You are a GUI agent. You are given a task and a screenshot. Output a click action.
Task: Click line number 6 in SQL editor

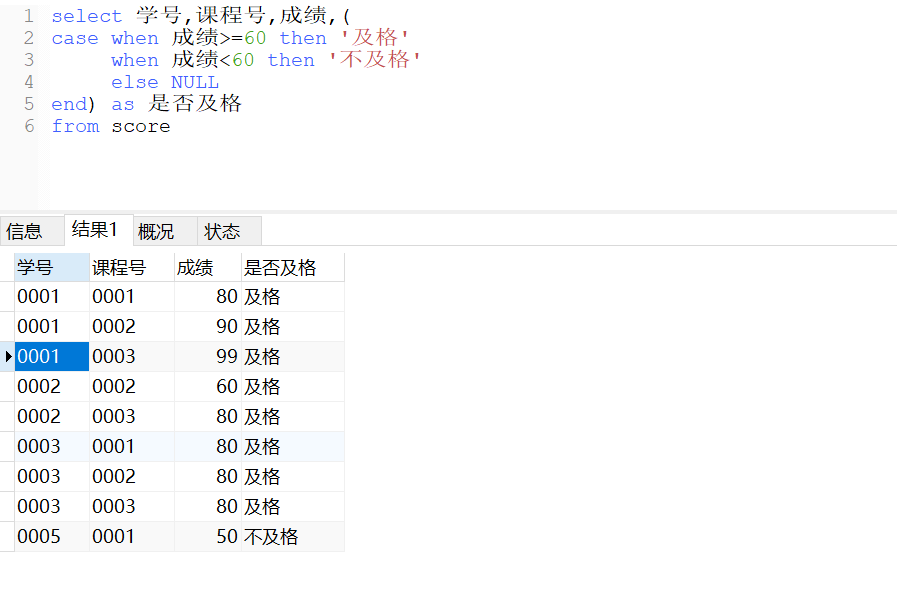coord(27,126)
